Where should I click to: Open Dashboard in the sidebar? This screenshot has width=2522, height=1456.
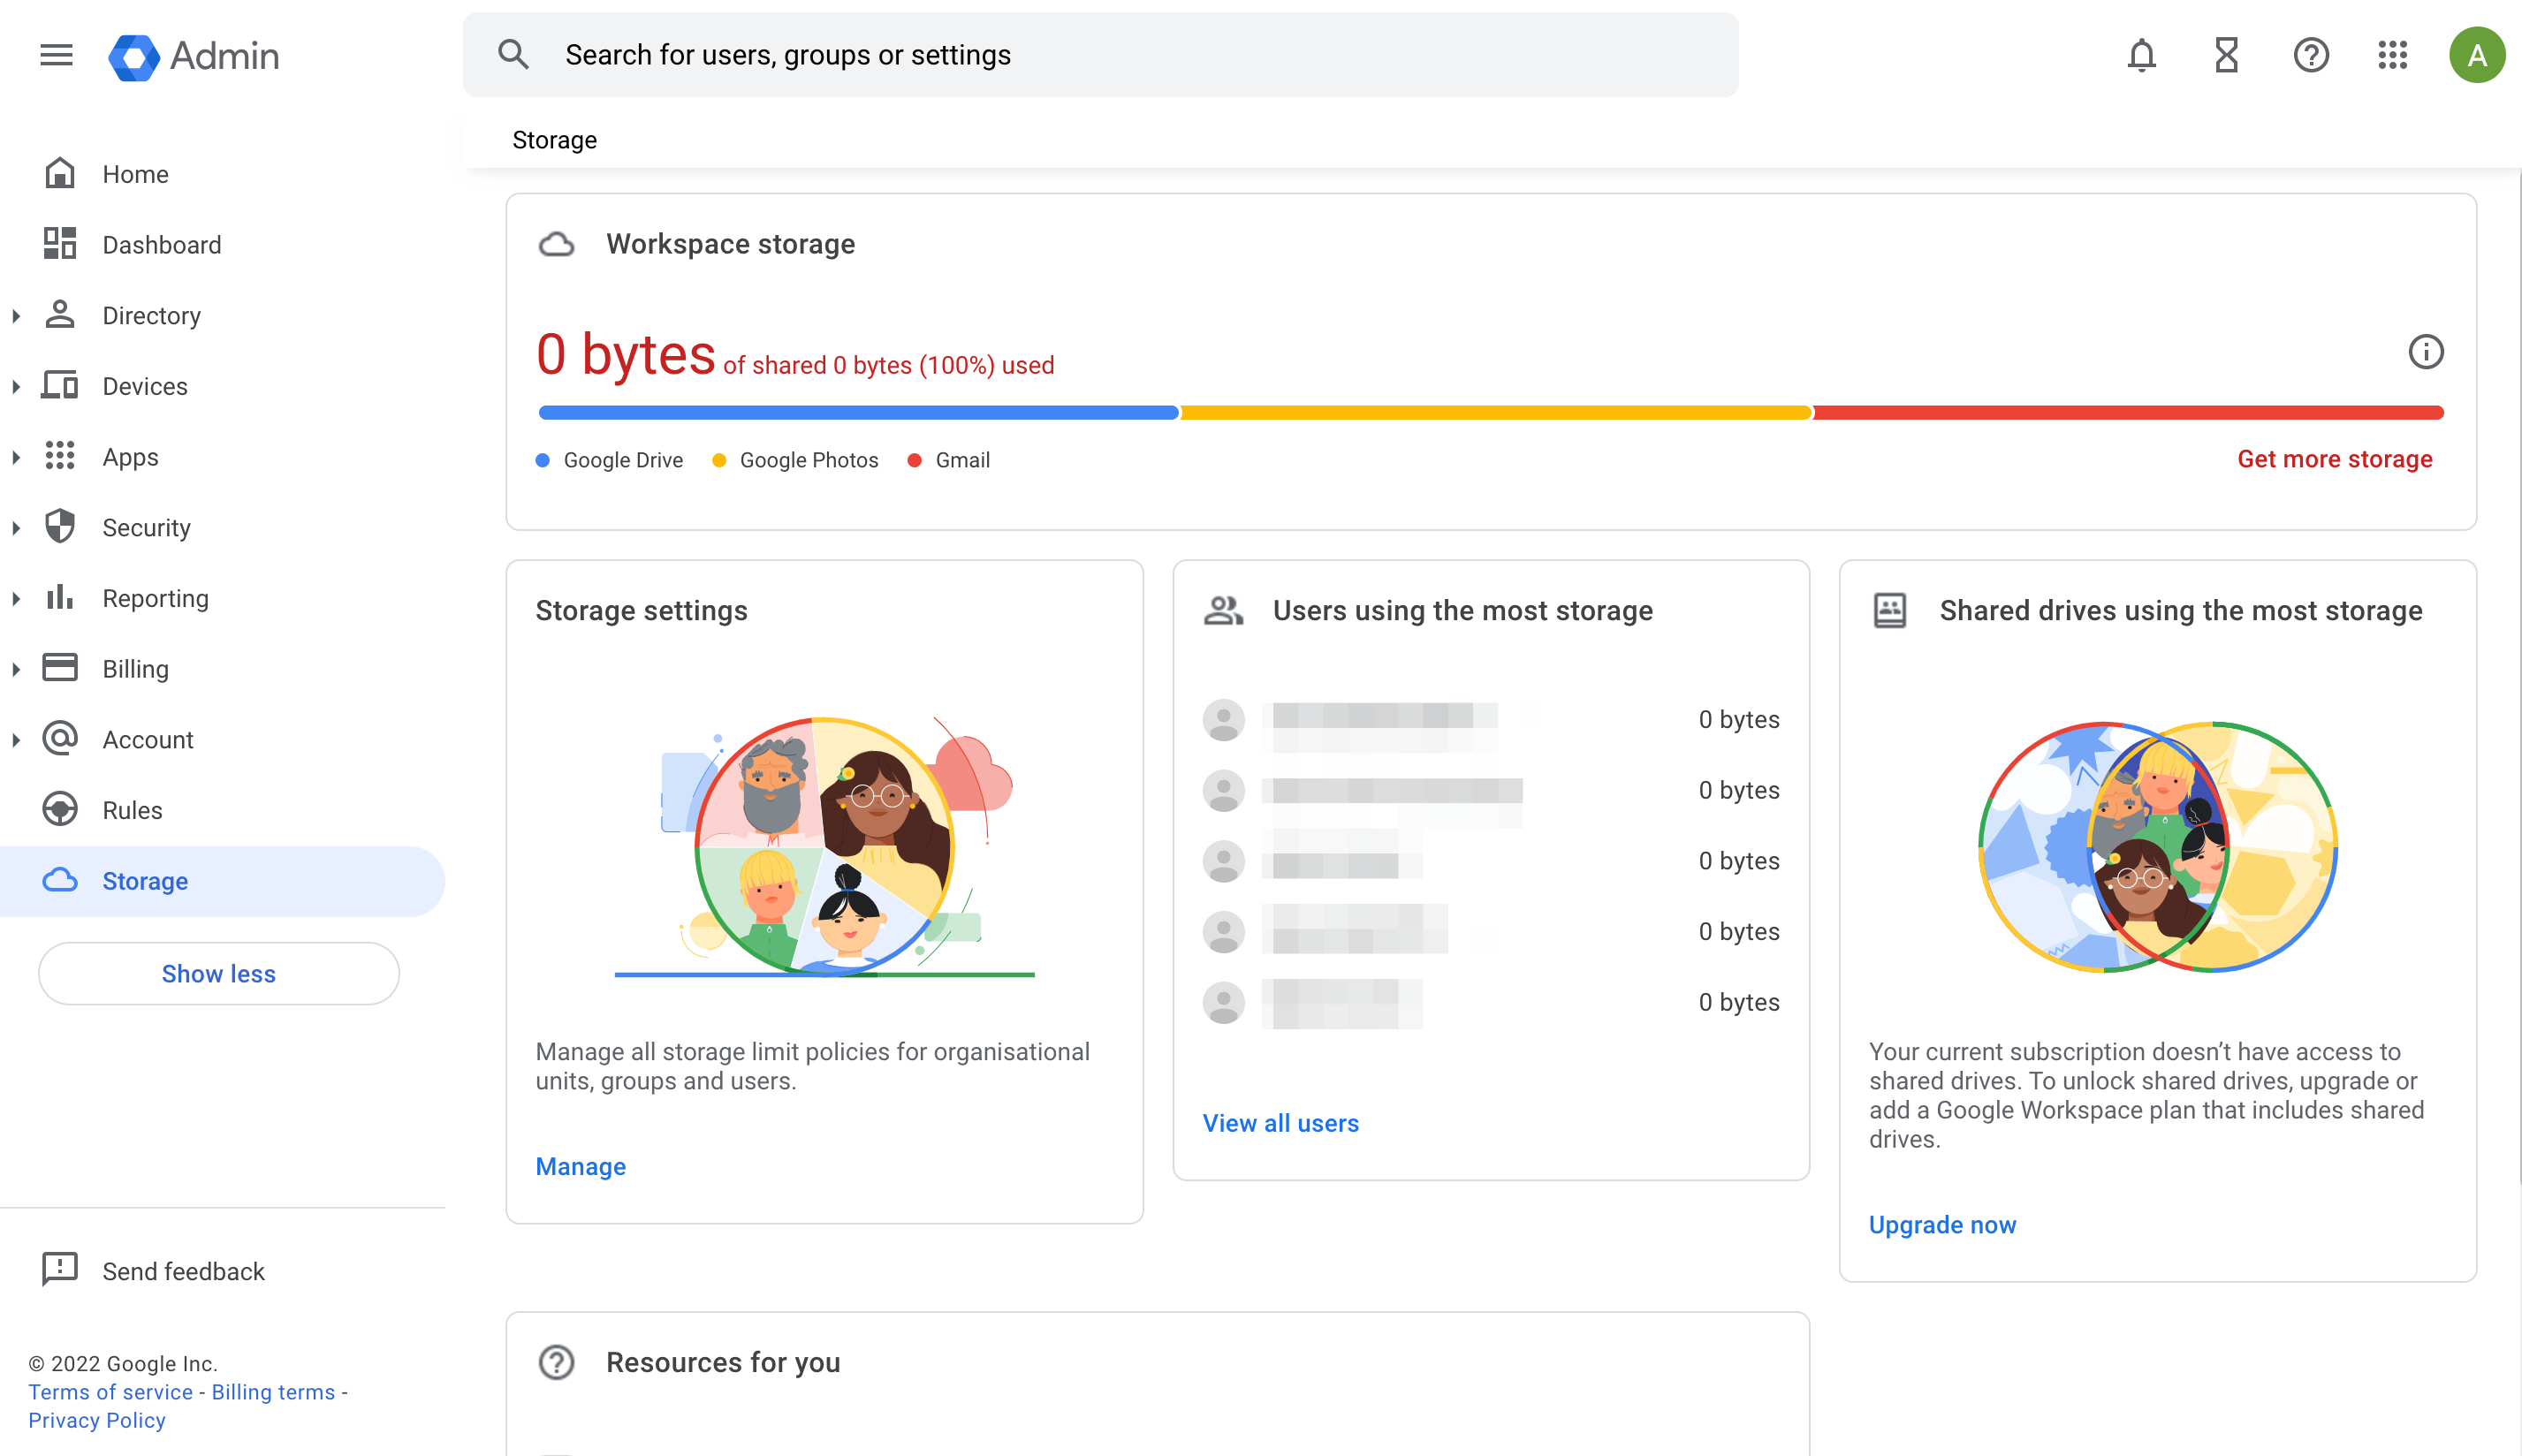161,245
